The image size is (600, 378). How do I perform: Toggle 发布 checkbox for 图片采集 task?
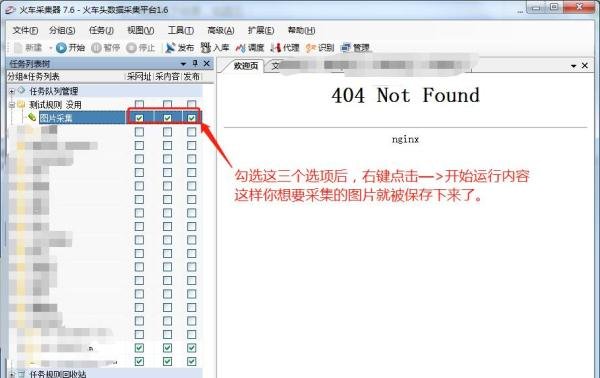coord(192,118)
